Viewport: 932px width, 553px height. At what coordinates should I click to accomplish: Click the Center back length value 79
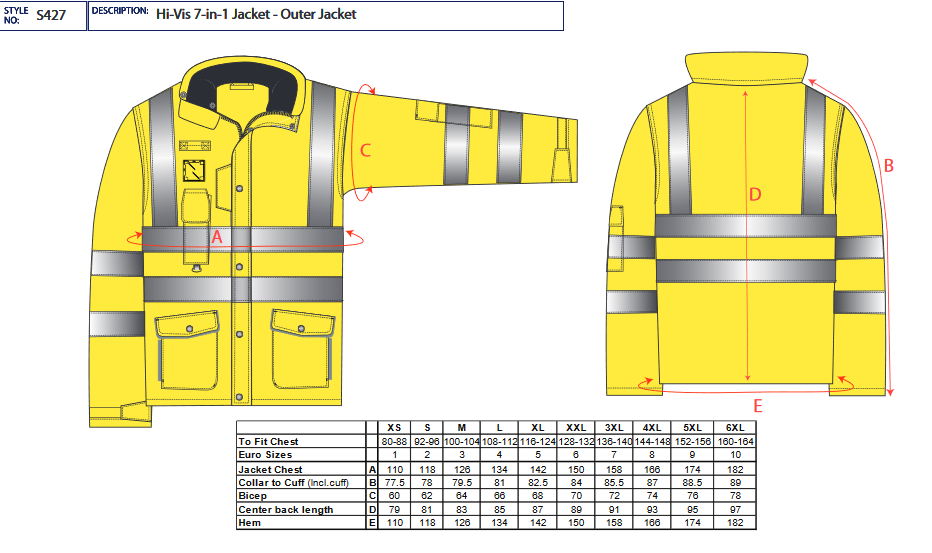click(x=394, y=510)
